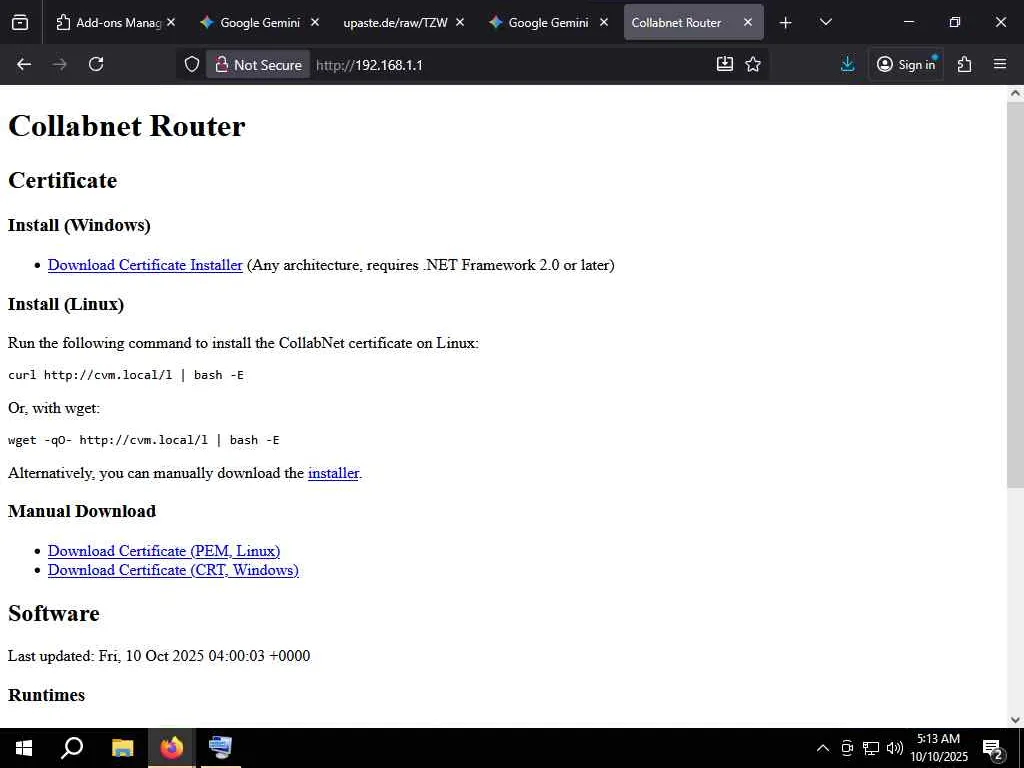Open the computer management taskbar app

pos(220,748)
